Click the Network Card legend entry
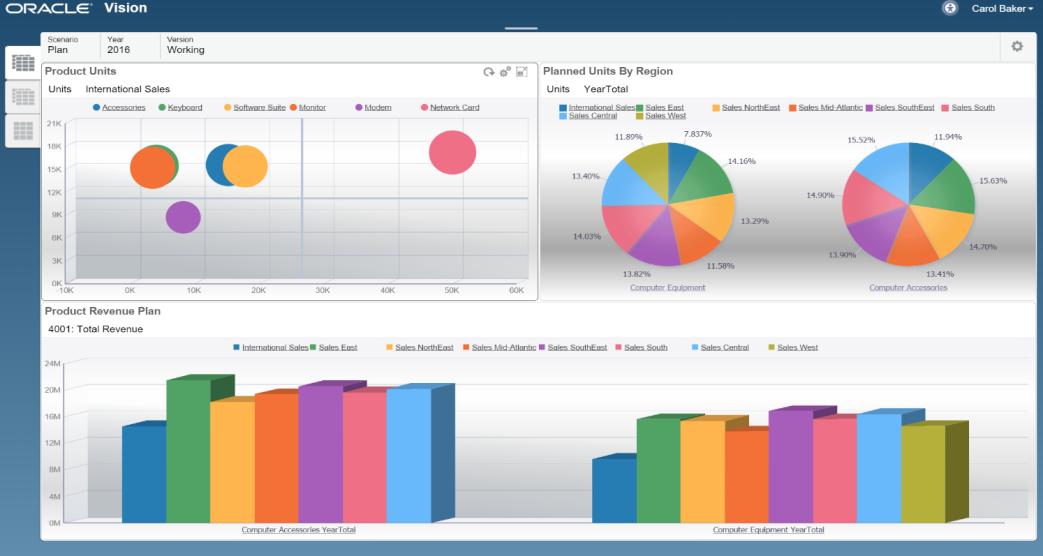The width and height of the screenshot is (1043, 556). coord(454,107)
